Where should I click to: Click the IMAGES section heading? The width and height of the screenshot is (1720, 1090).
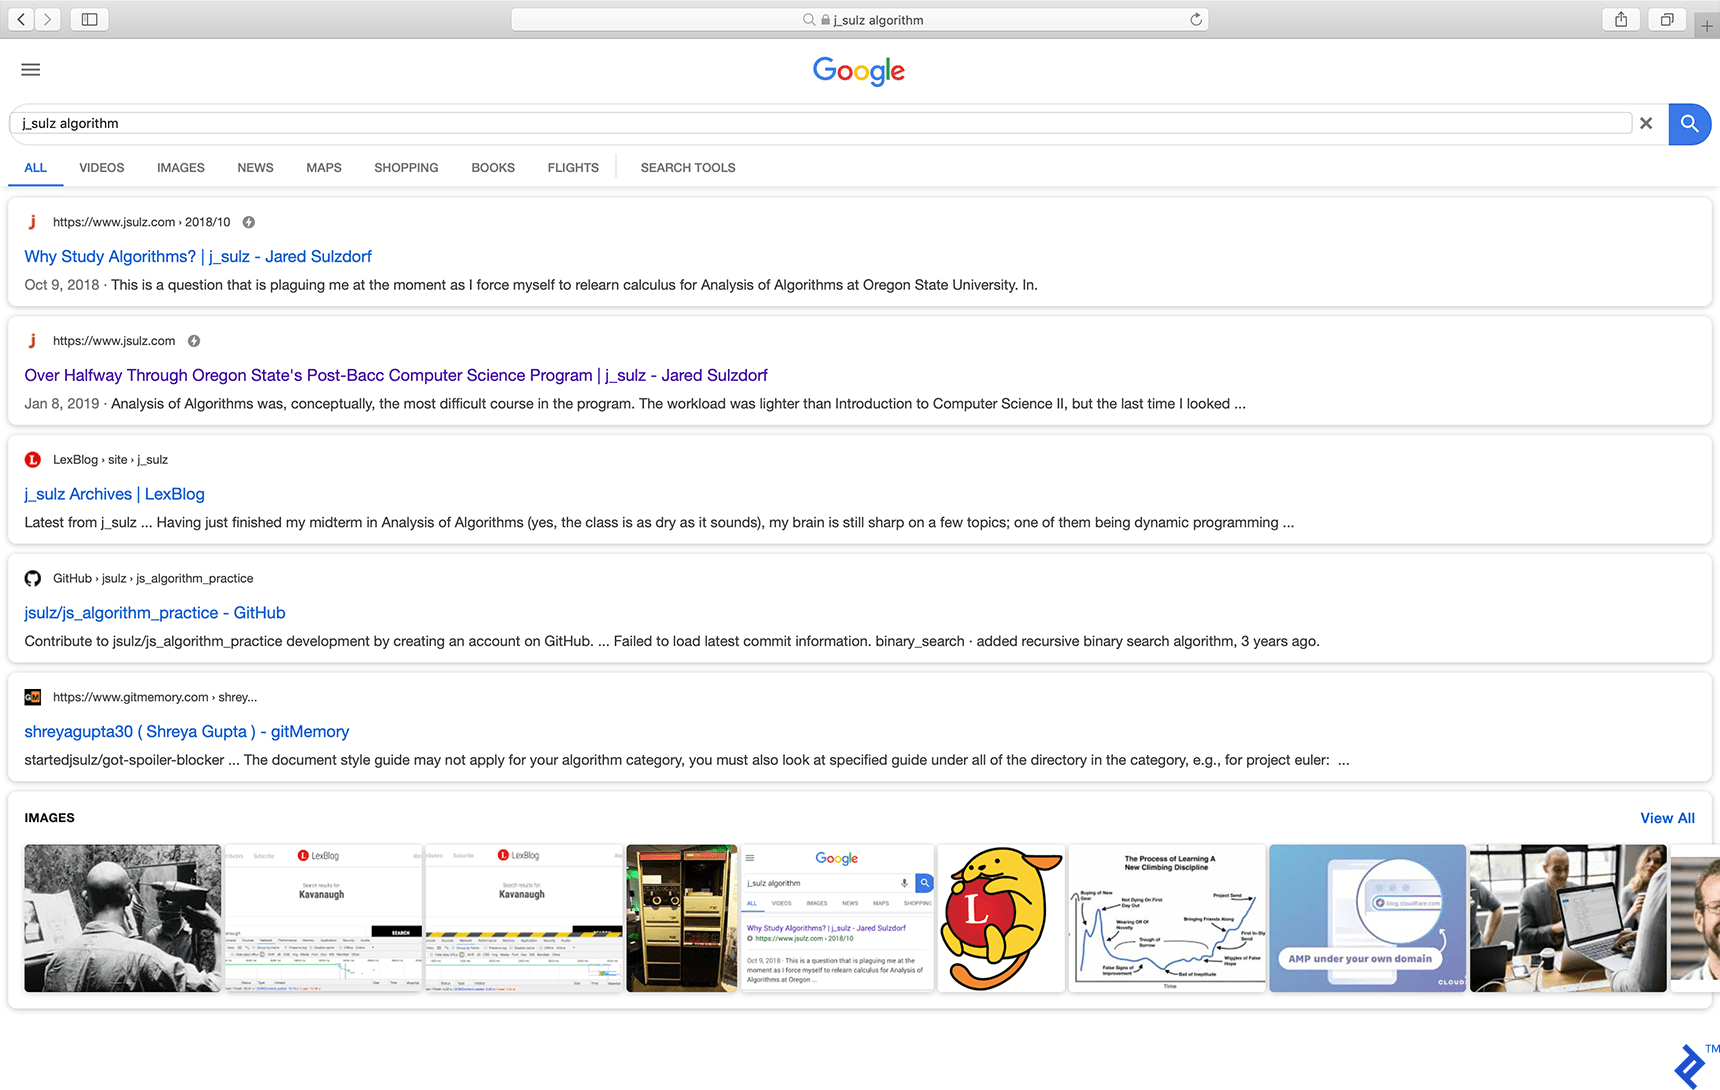50,818
